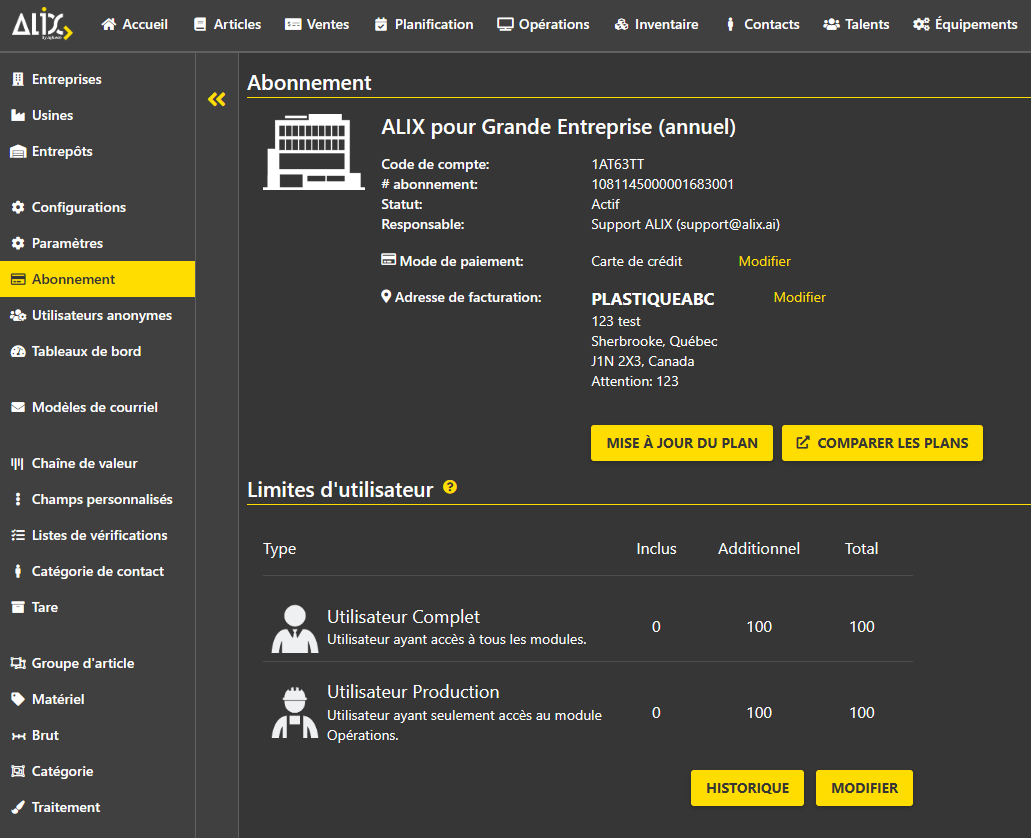Viewport: 1031px width, 838px height.
Task: Click the Tare box icon
Action: tap(18, 607)
